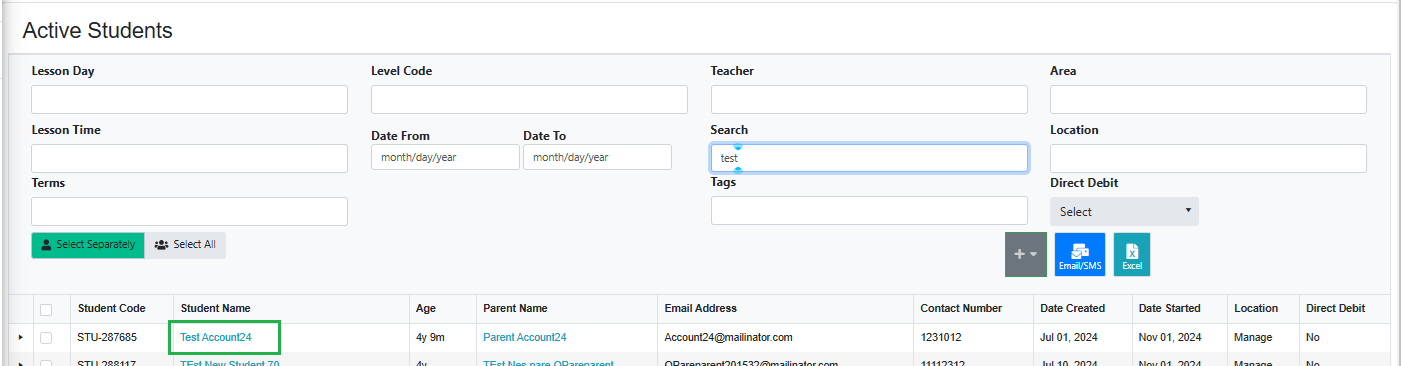Expand the Test Account24 row arrow
The width and height of the screenshot is (1401, 366).
(21, 338)
